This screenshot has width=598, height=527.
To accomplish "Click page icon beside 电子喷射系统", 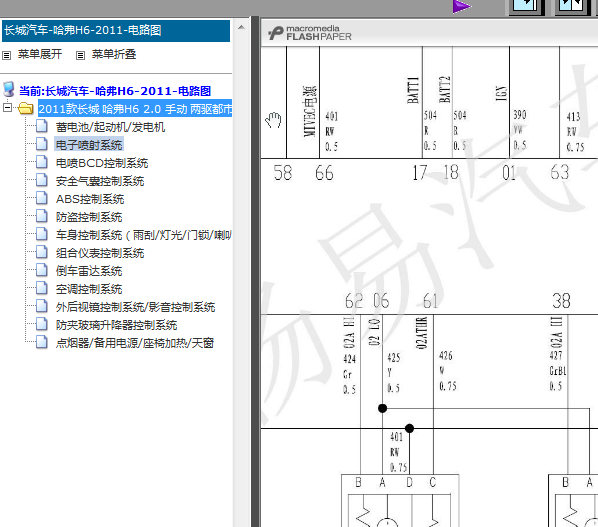I will coord(42,144).
